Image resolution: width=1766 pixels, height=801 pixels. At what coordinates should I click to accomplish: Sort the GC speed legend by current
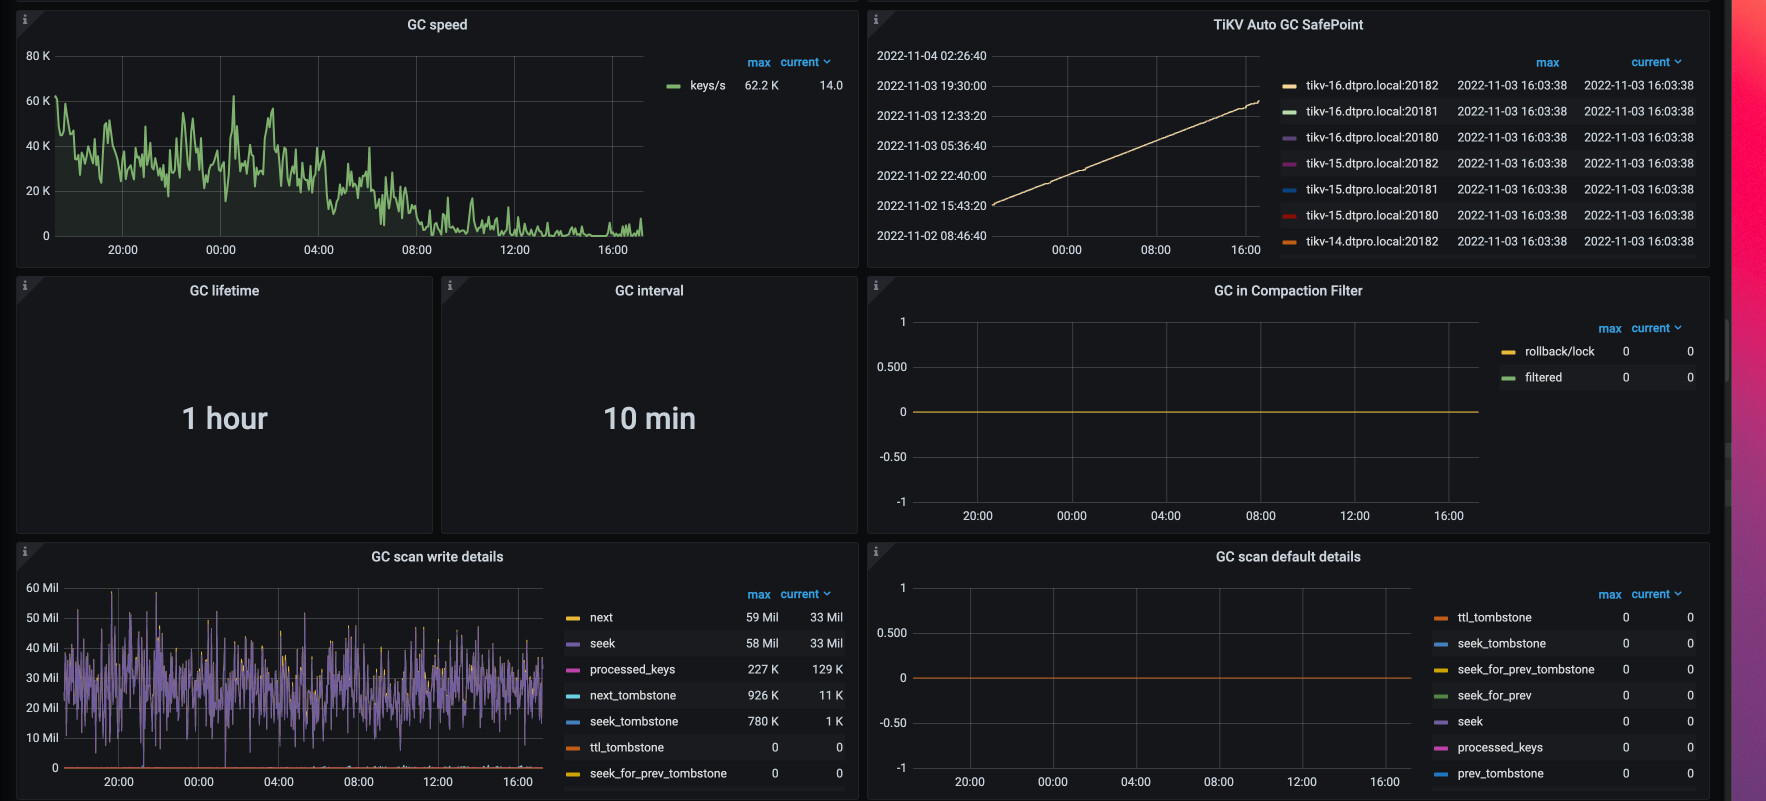click(805, 62)
